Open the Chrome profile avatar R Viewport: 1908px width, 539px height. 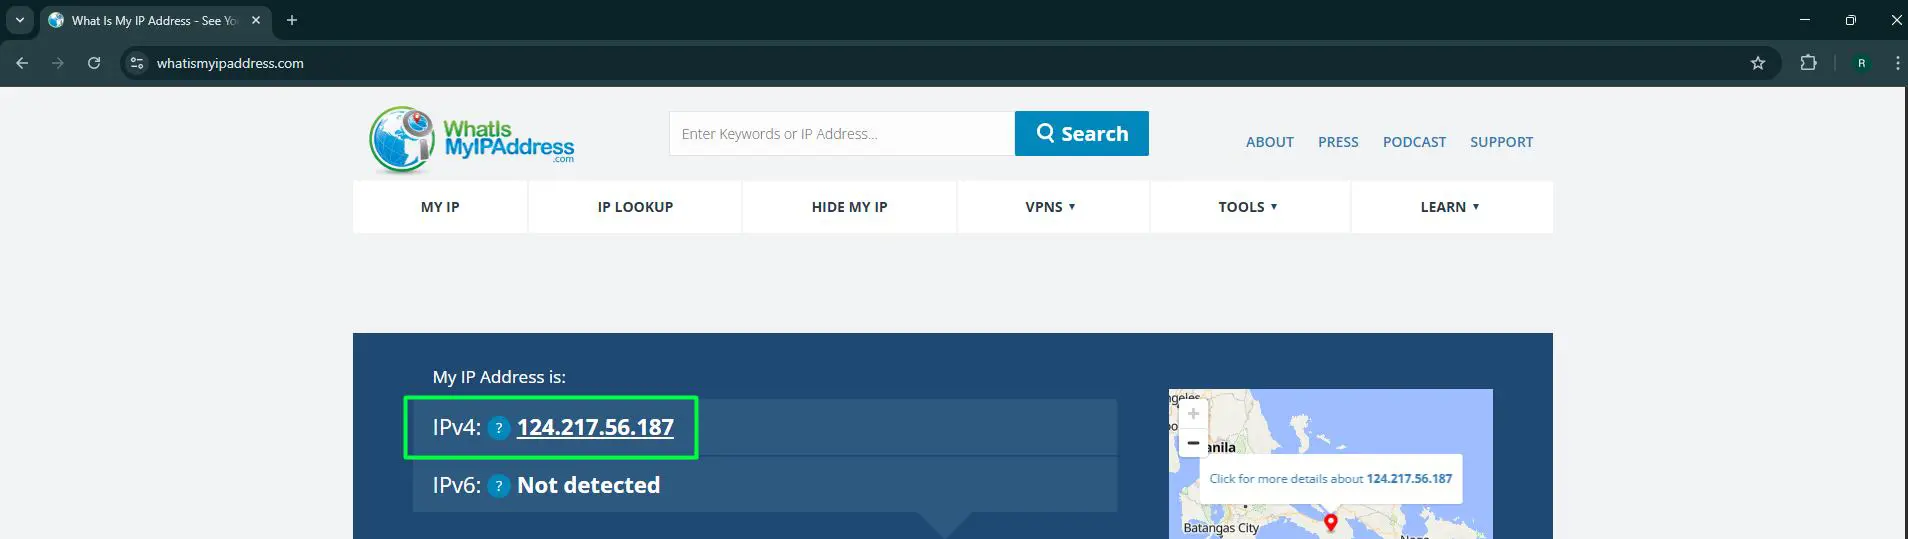1861,63
